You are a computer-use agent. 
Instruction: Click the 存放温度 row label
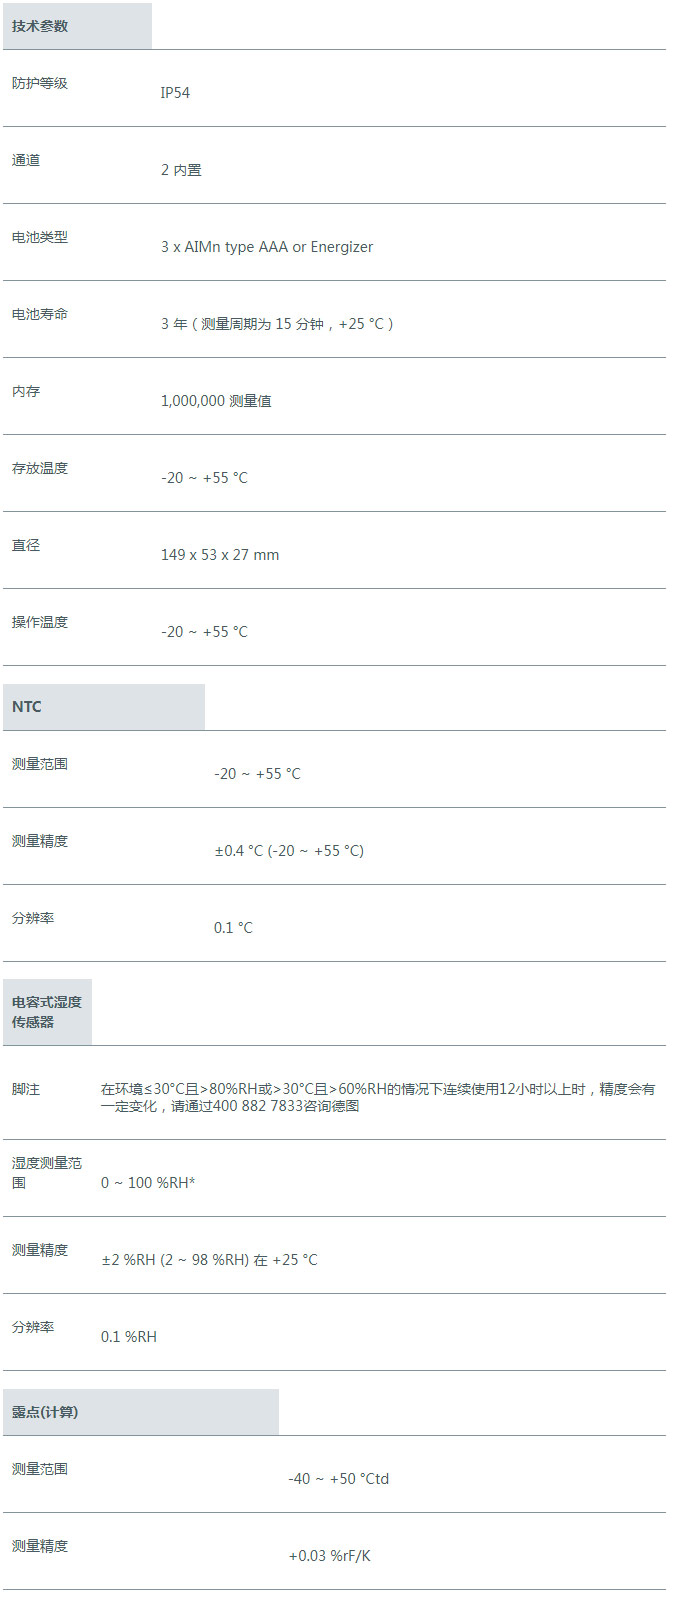[x=40, y=468]
